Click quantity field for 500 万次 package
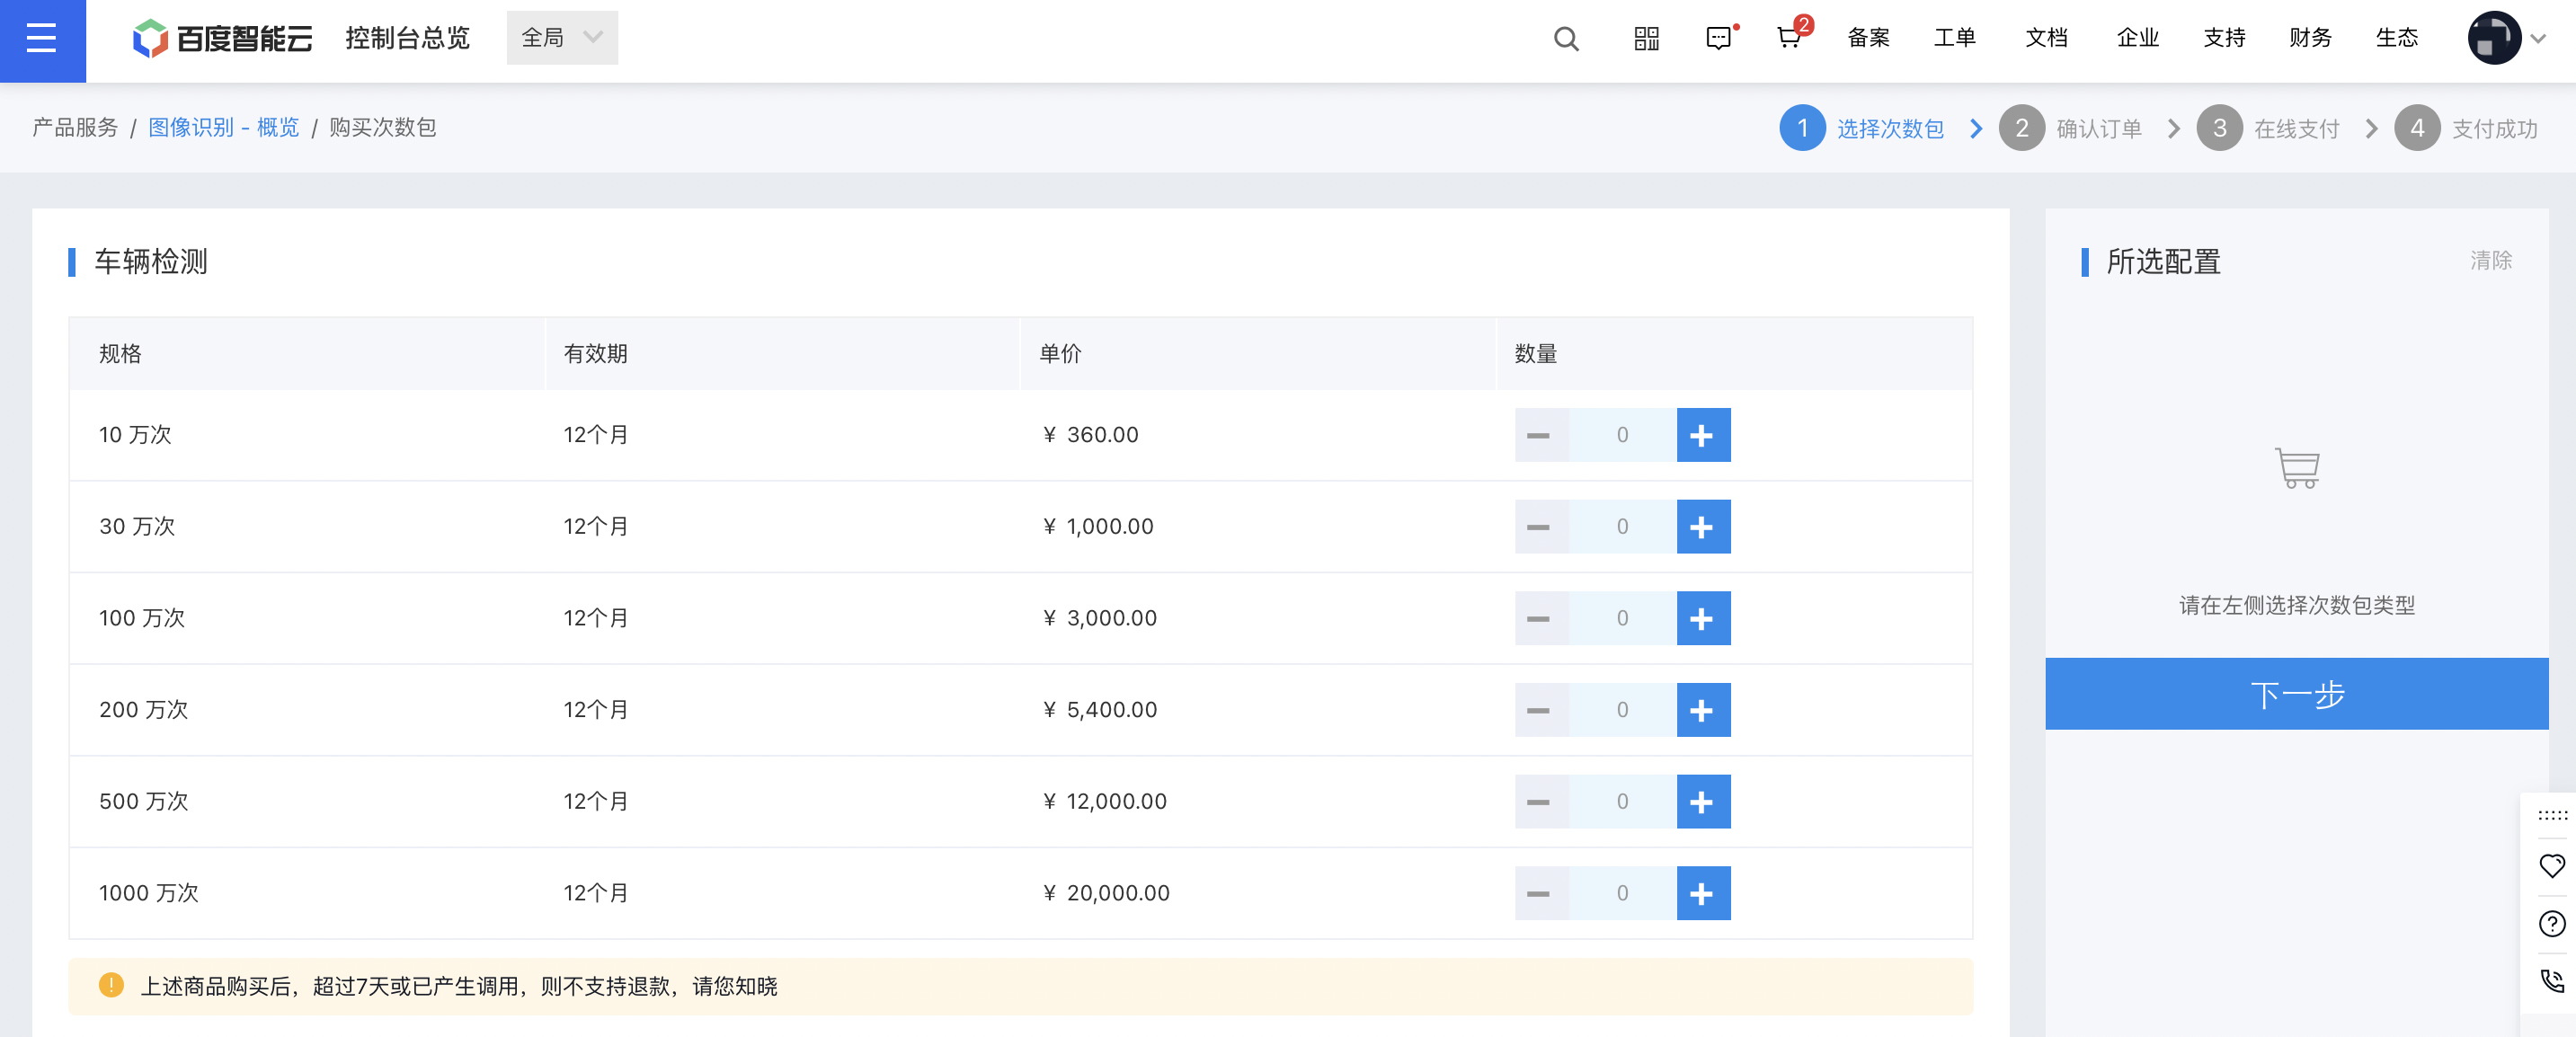This screenshot has width=2576, height=1037. click(x=1622, y=802)
